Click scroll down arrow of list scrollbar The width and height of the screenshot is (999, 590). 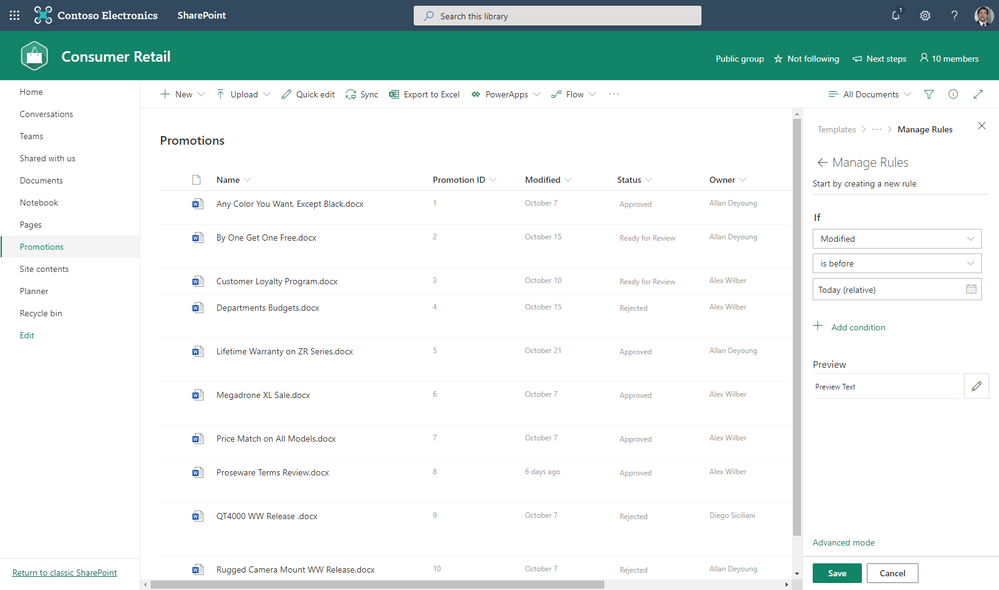[x=796, y=573]
